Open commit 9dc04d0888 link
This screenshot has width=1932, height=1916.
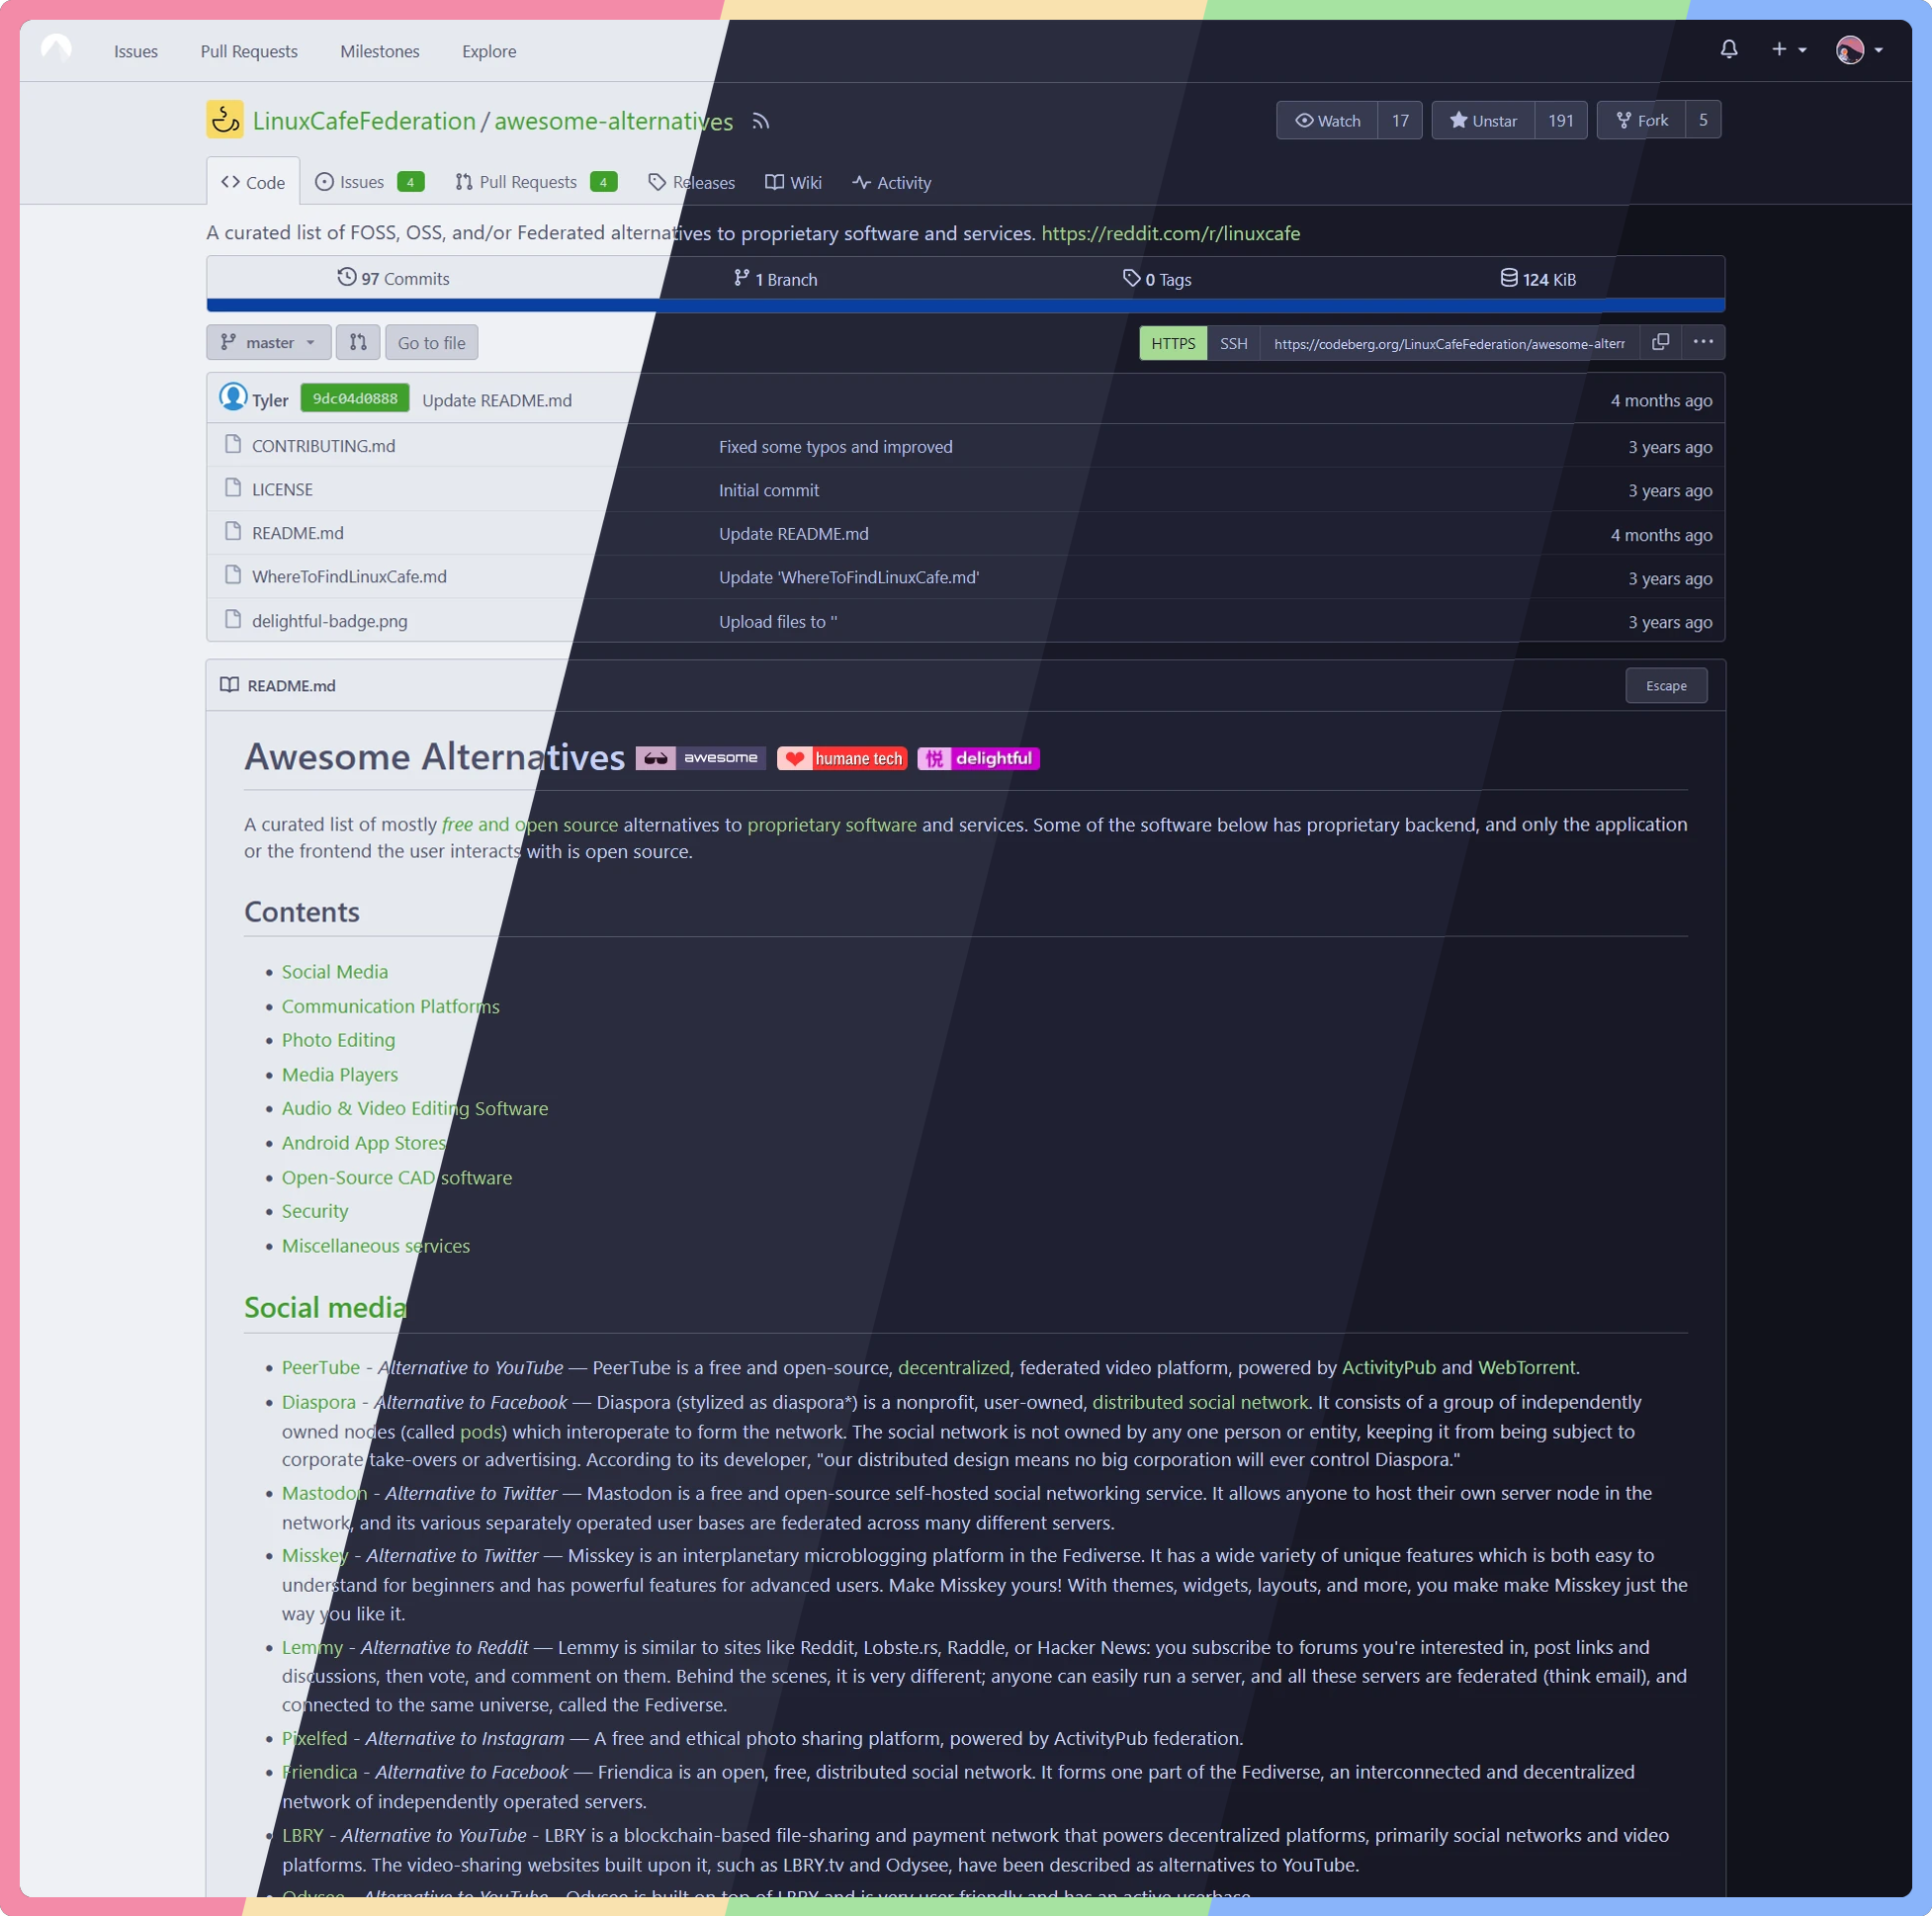point(354,398)
